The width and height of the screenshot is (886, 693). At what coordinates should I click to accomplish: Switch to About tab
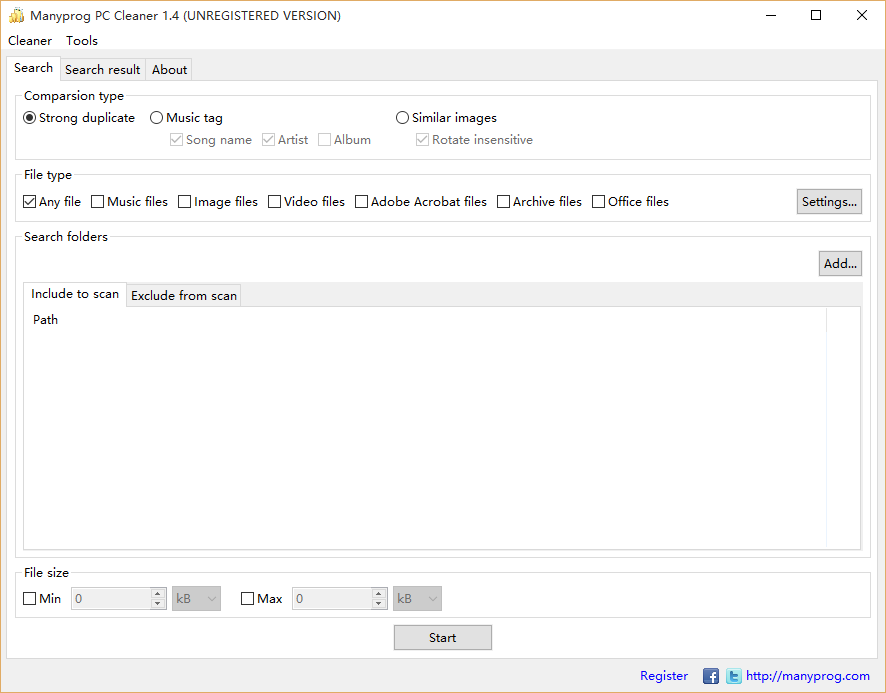169,70
